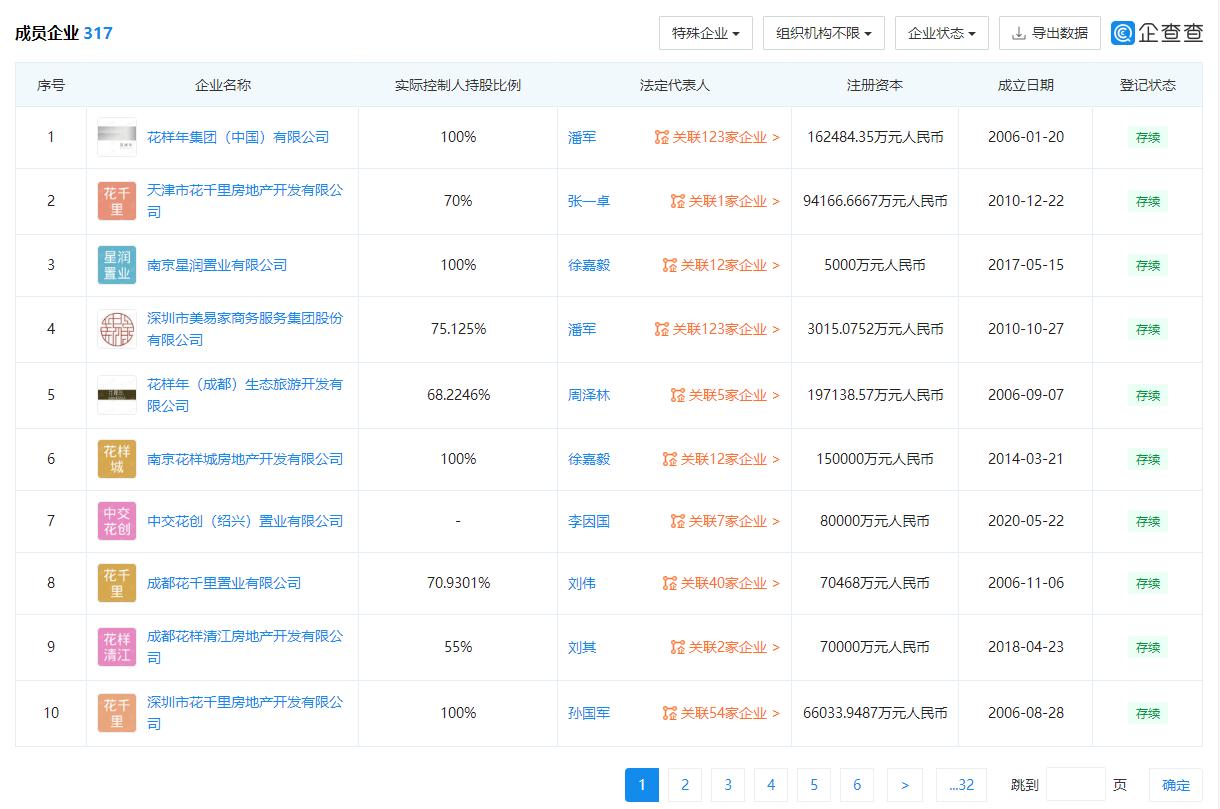Jump to last page ...32
The height and width of the screenshot is (809, 1220).
(961, 785)
